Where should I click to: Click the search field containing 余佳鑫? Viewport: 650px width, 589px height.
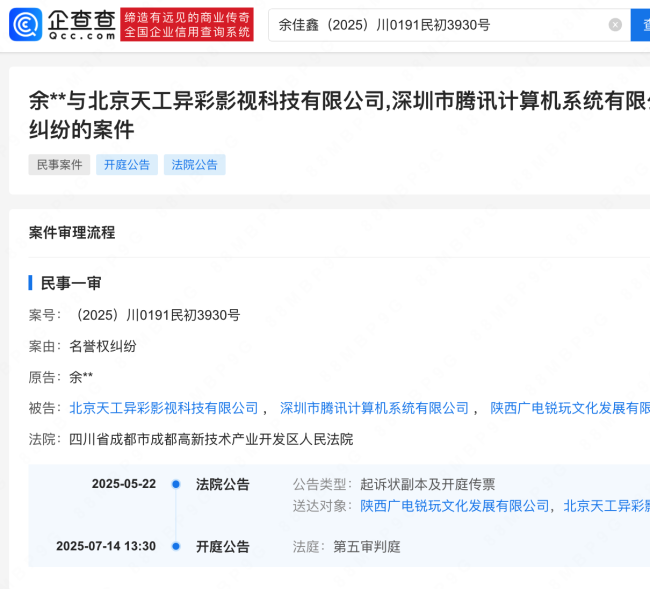(440, 24)
